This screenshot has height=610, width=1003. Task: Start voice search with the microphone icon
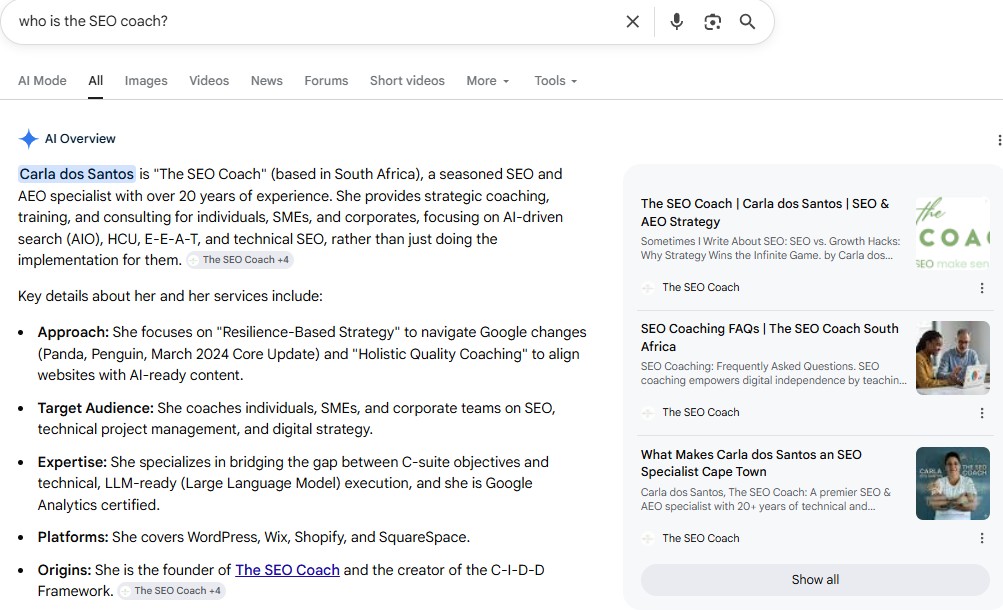coord(676,22)
